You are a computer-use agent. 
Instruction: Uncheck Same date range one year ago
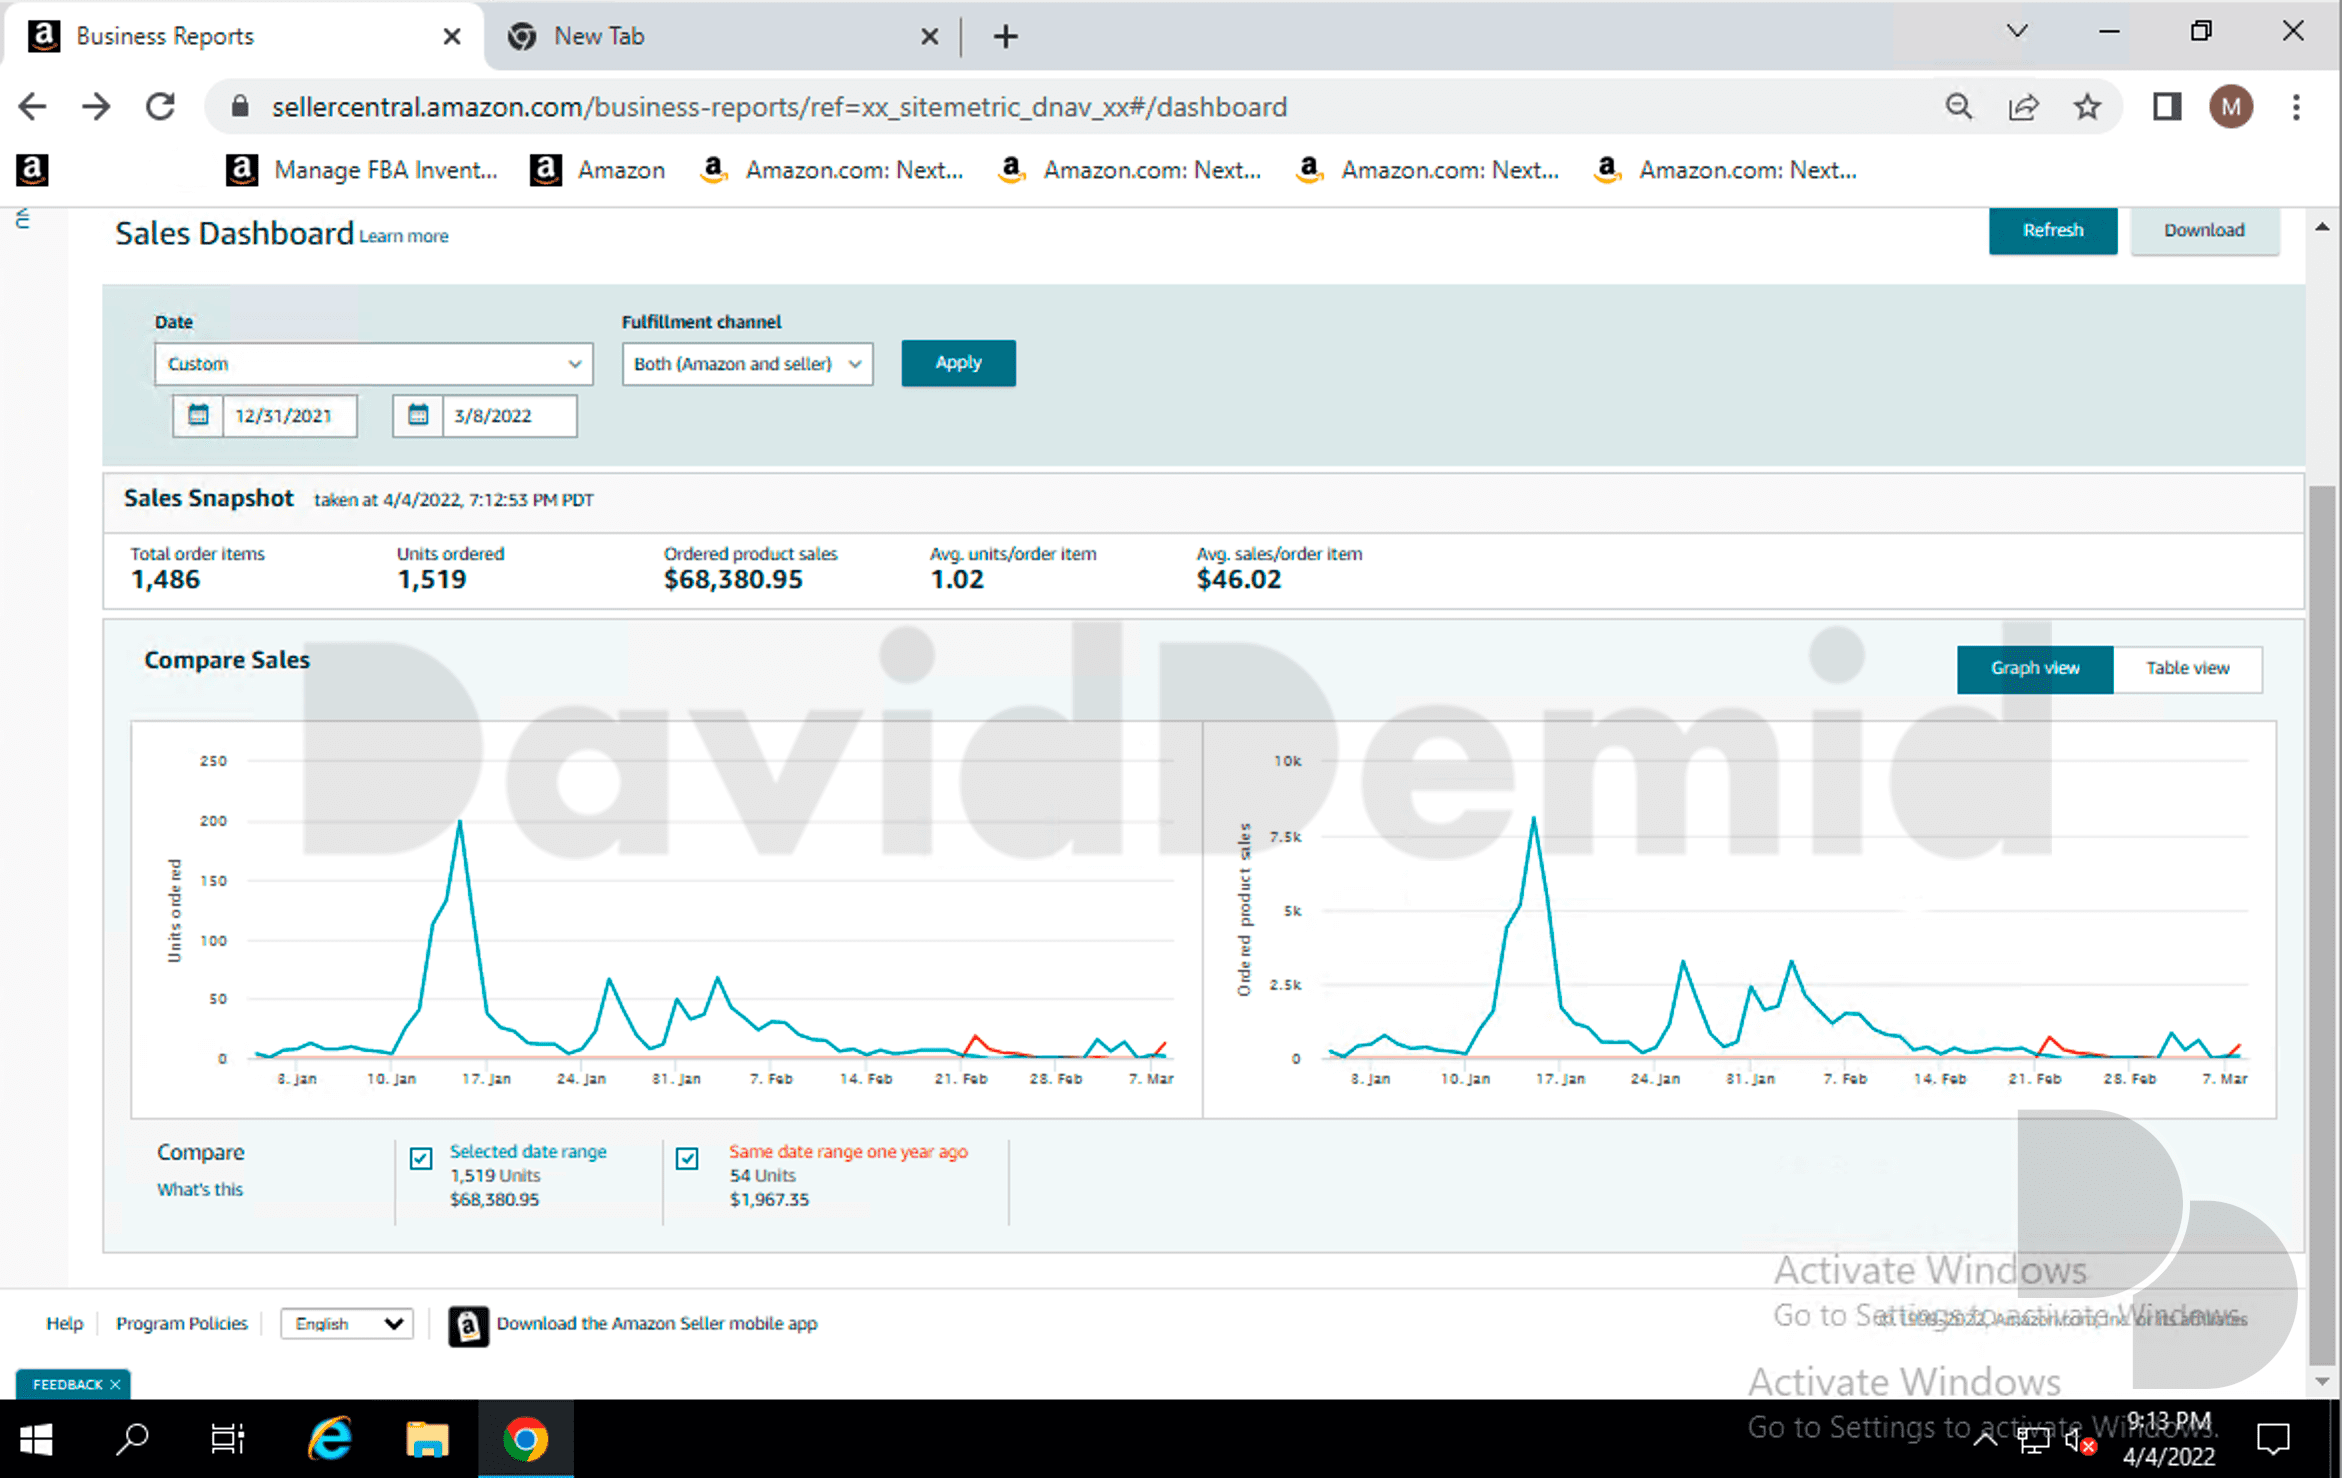pos(687,1158)
